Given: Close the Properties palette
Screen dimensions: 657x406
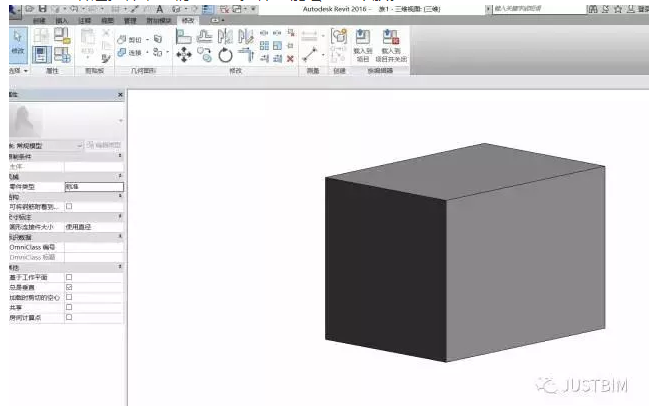Looking at the screenshot, I should pyautogui.click(x=120, y=95).
